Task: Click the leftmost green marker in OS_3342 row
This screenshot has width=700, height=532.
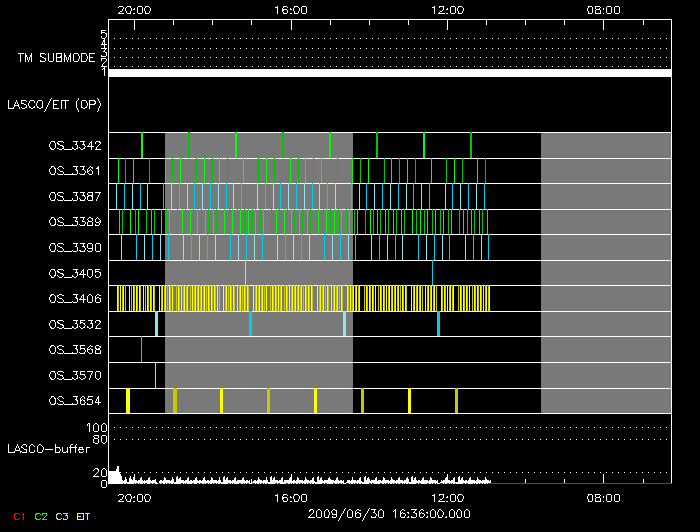Action: pyautogui.click(x=142, y=145)
